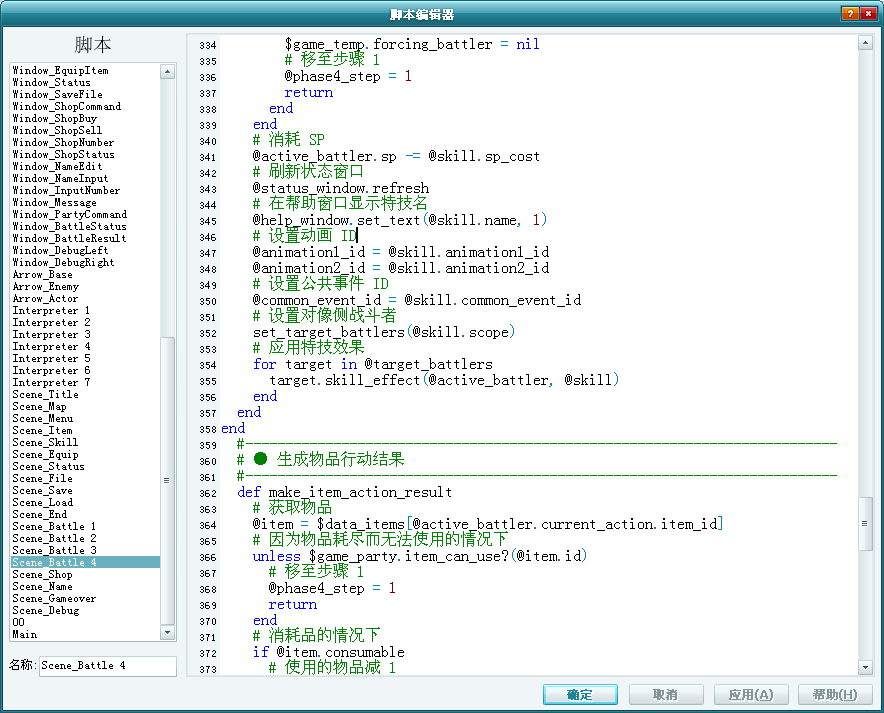Edit the 名称 script name field
Viewport: 884px width, 713px height.
tap(108, 666)
